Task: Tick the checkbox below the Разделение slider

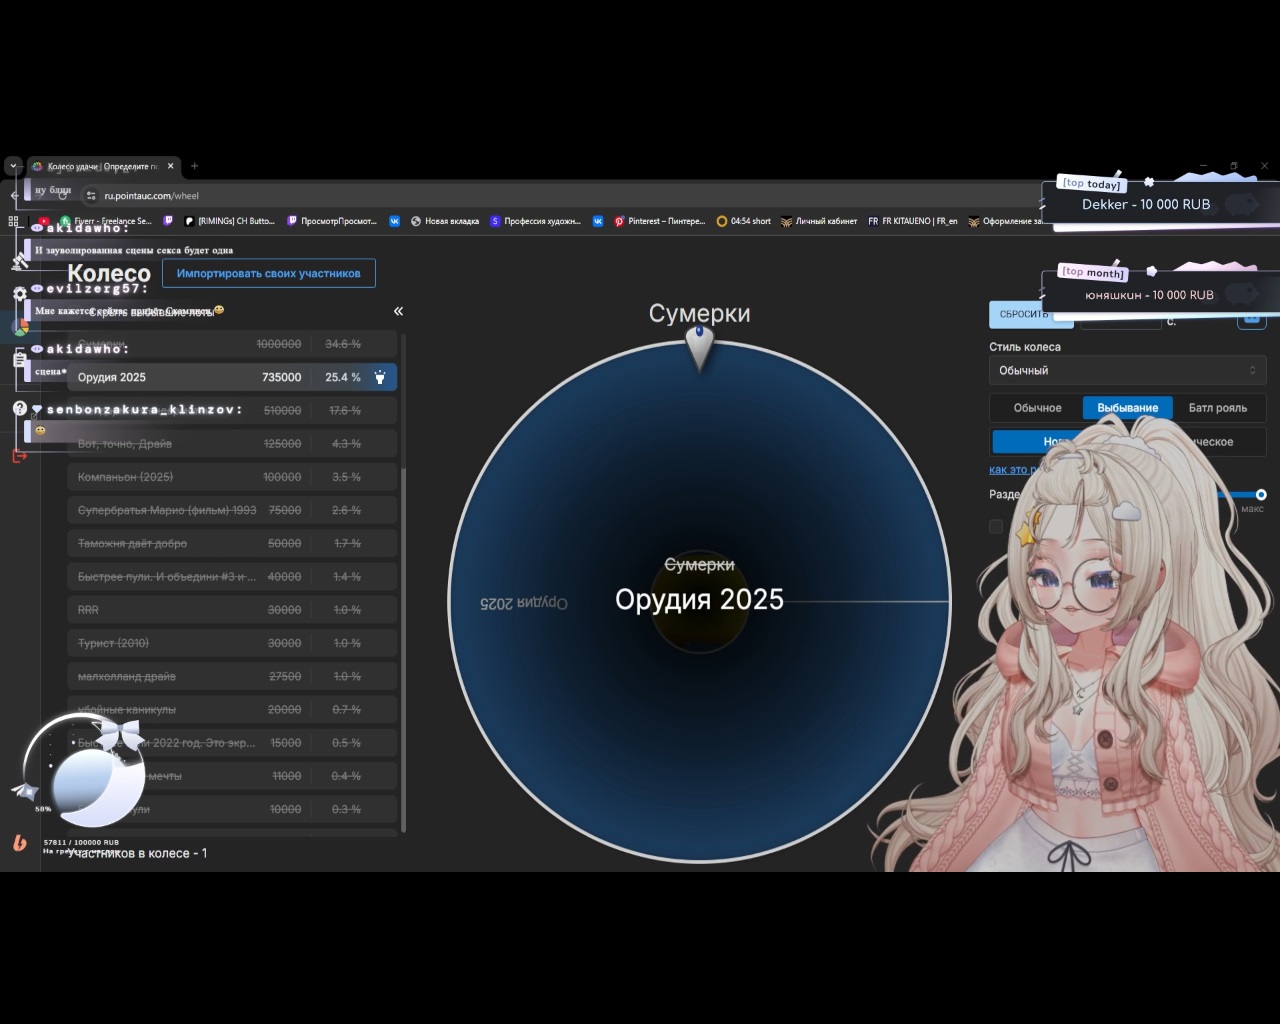Action: [x=996, y=526]
